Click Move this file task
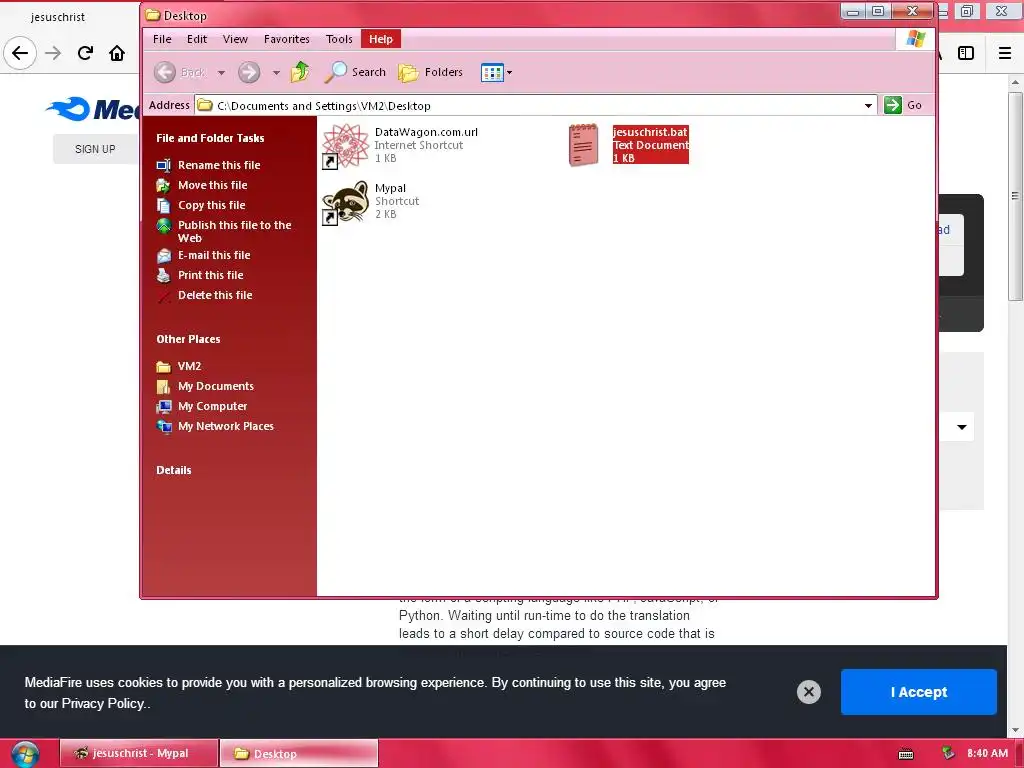 coord(212,185)
